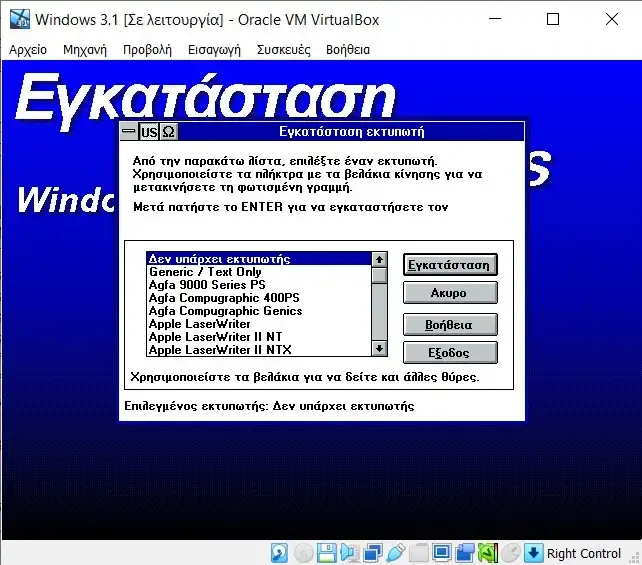The image size is (642, 565).
Task: Click the shared folders status icon
Action: click(418, 553)
